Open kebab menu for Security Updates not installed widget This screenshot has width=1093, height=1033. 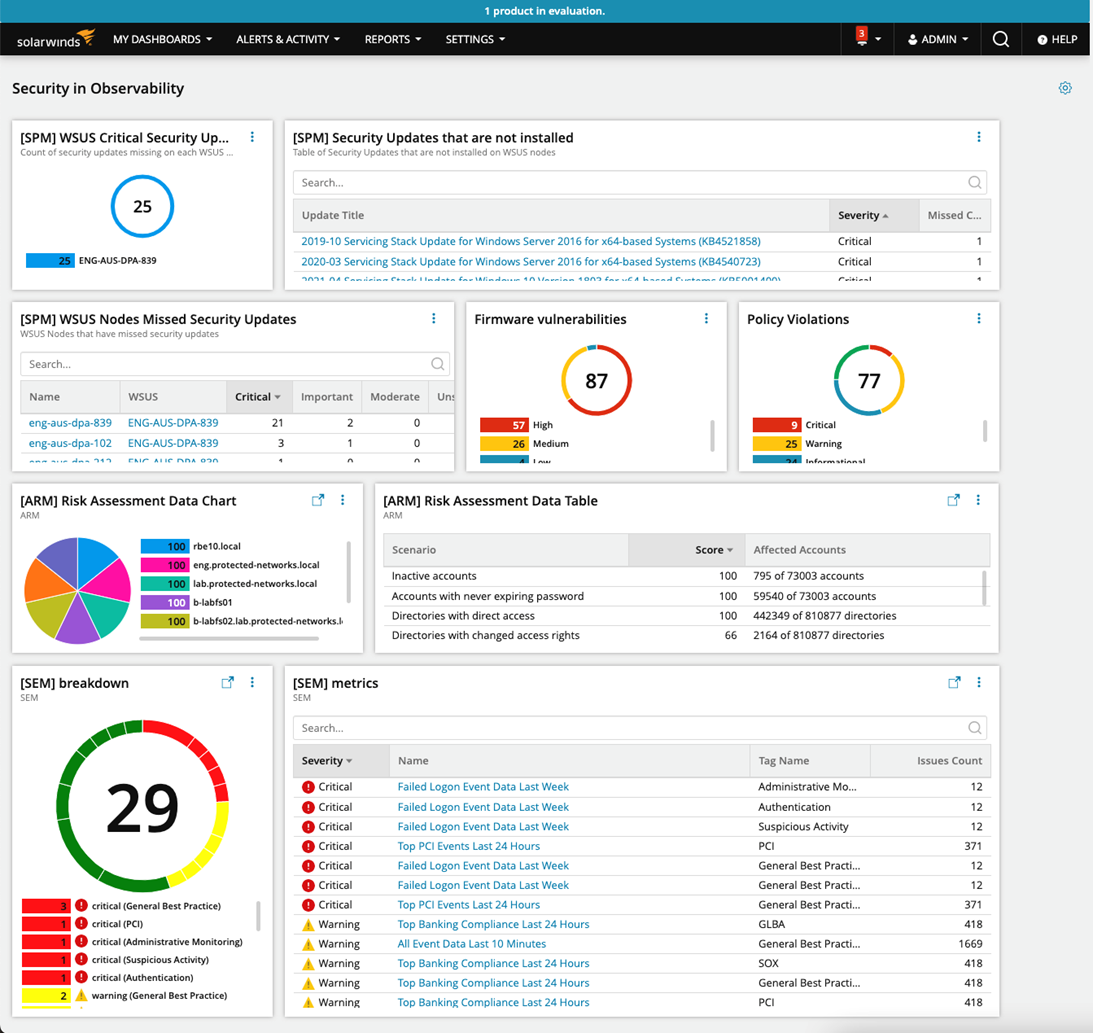tap(979, 137)
